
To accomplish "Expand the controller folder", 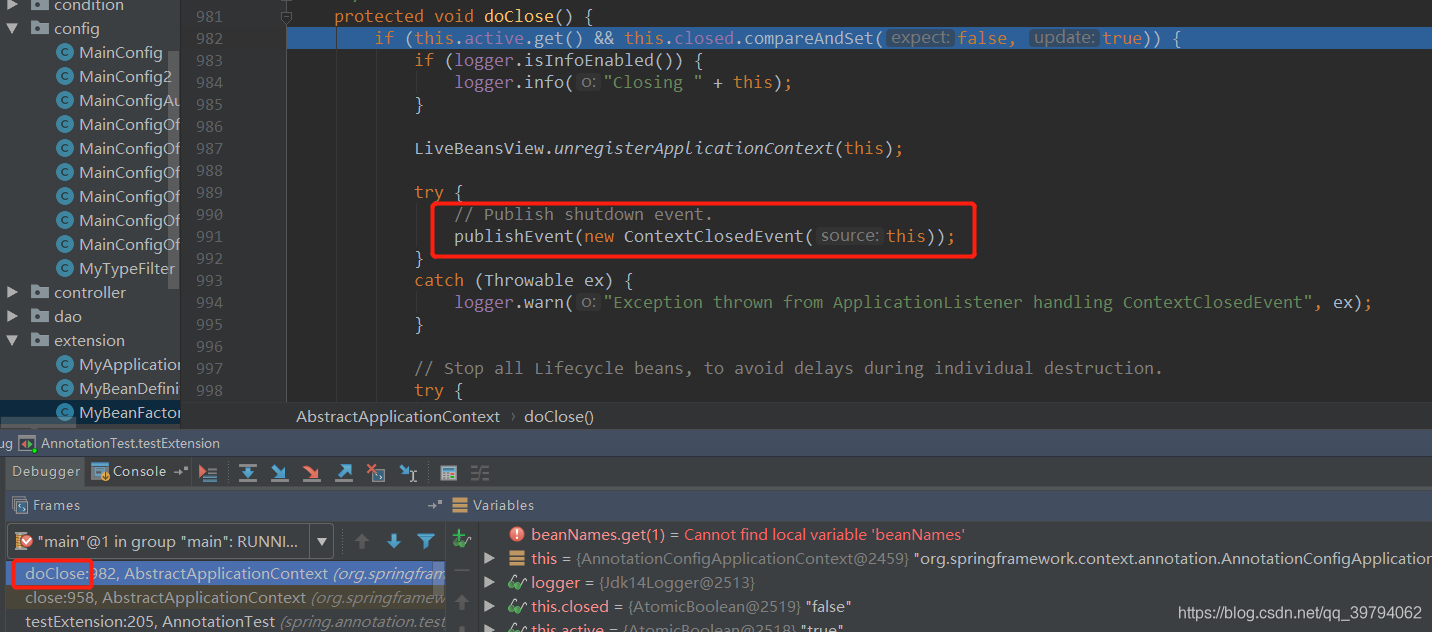I will tap(12, 292).
